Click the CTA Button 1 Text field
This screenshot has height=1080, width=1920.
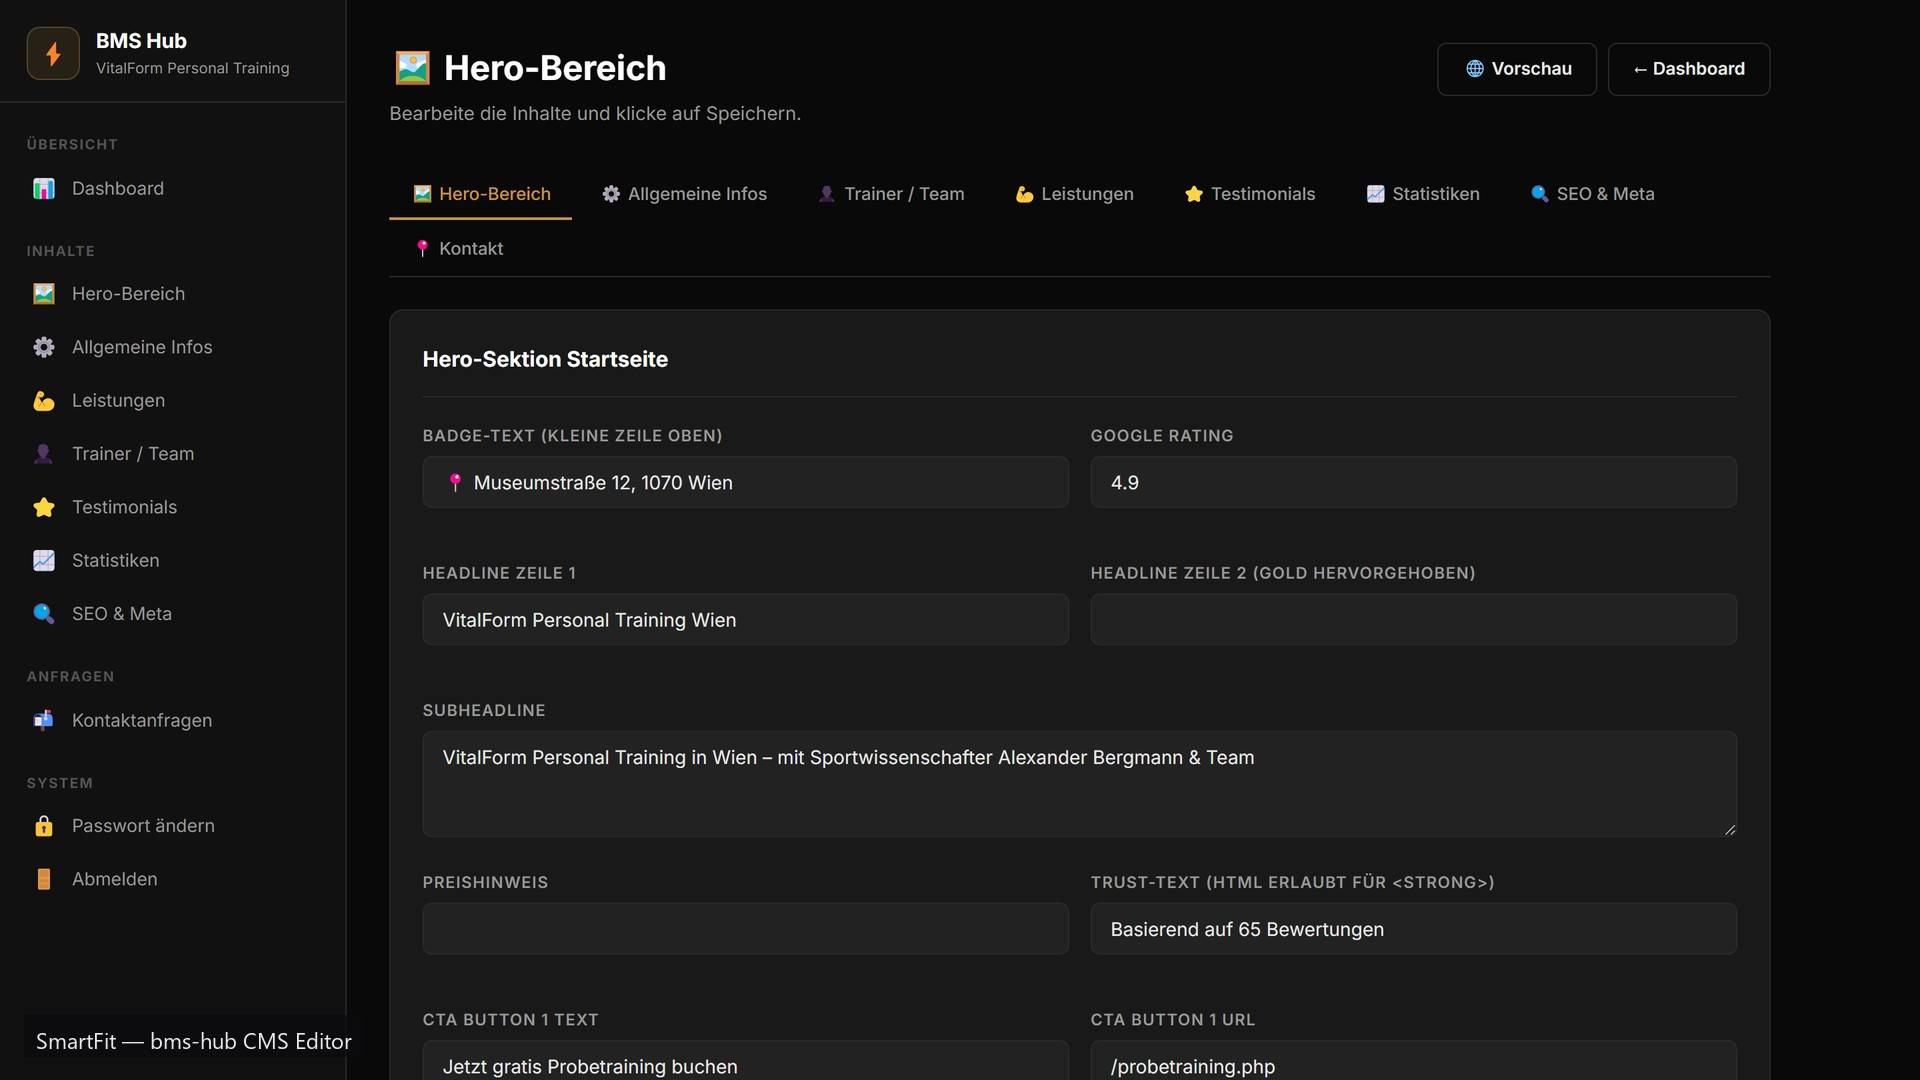click(745, 1061)
